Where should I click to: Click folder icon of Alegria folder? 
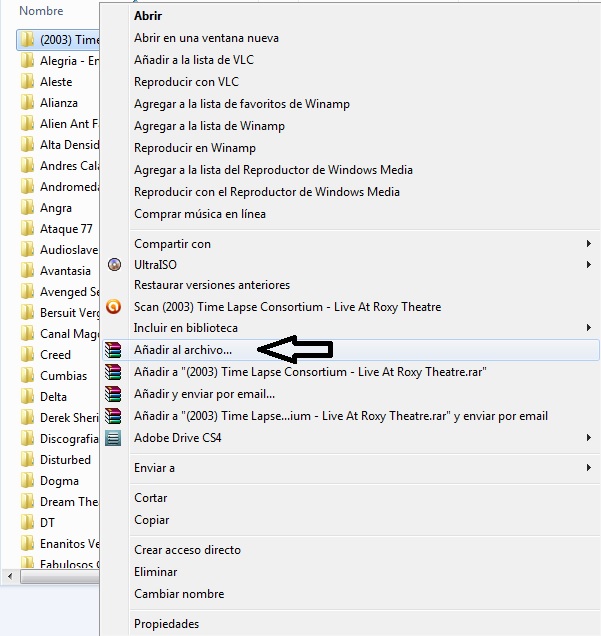click(x=27, y=61)
